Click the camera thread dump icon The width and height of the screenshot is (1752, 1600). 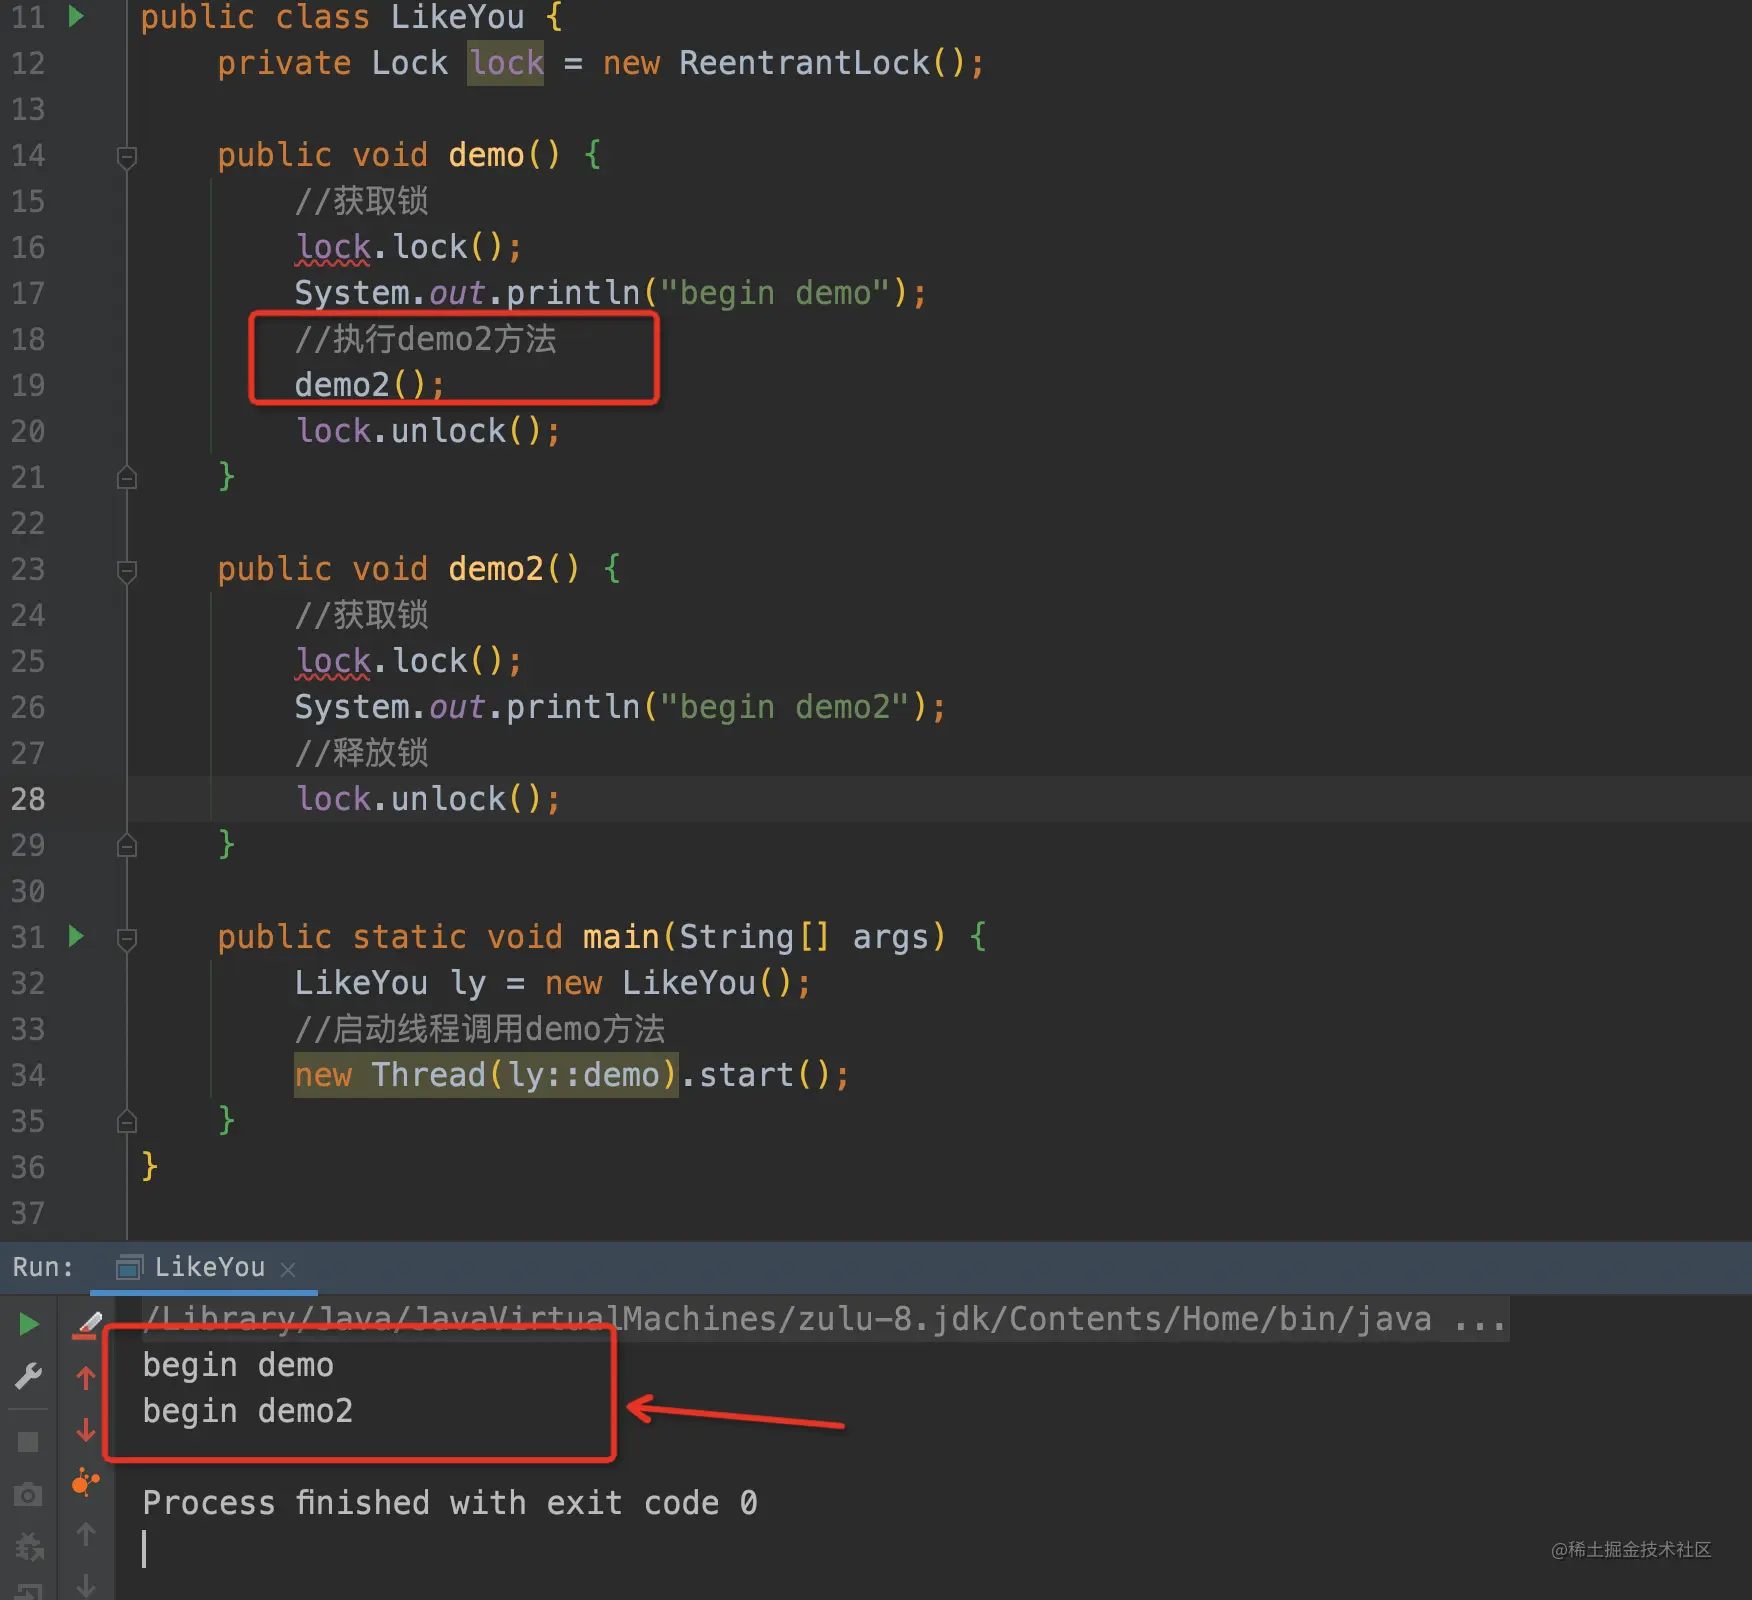(28, 1495)
